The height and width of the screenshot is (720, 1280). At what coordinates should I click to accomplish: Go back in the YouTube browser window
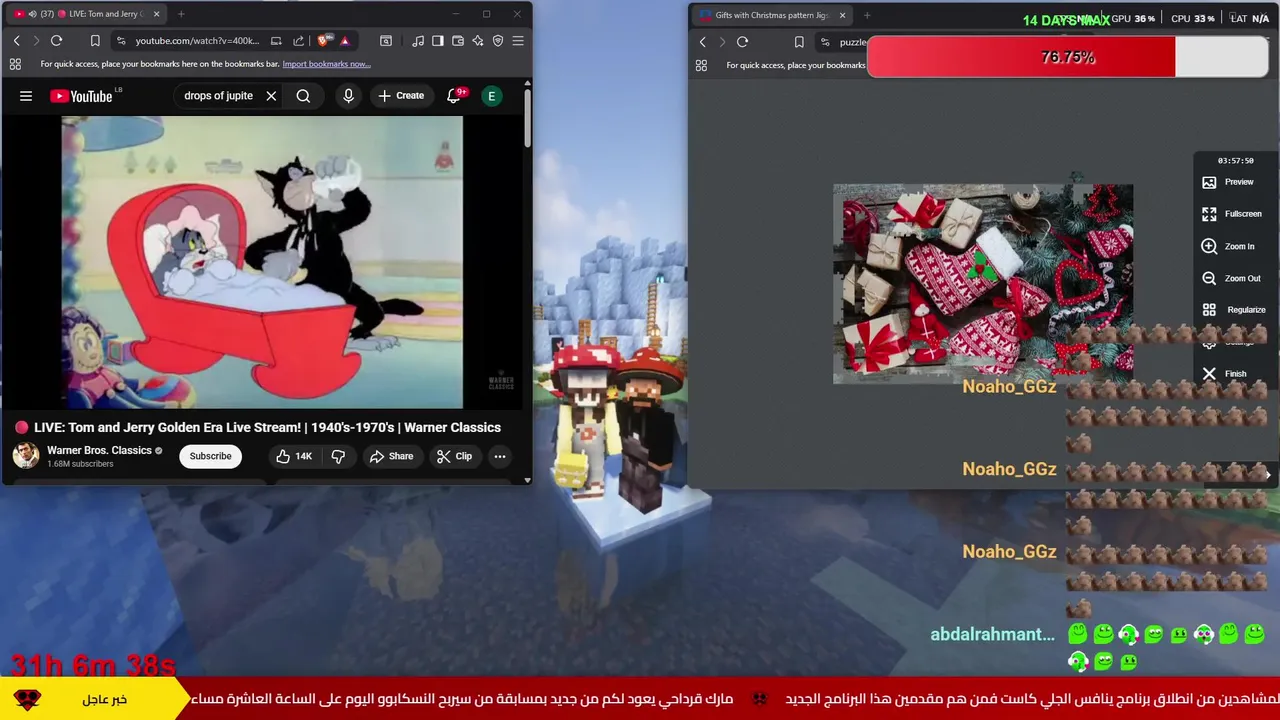(x=16, y=41)
